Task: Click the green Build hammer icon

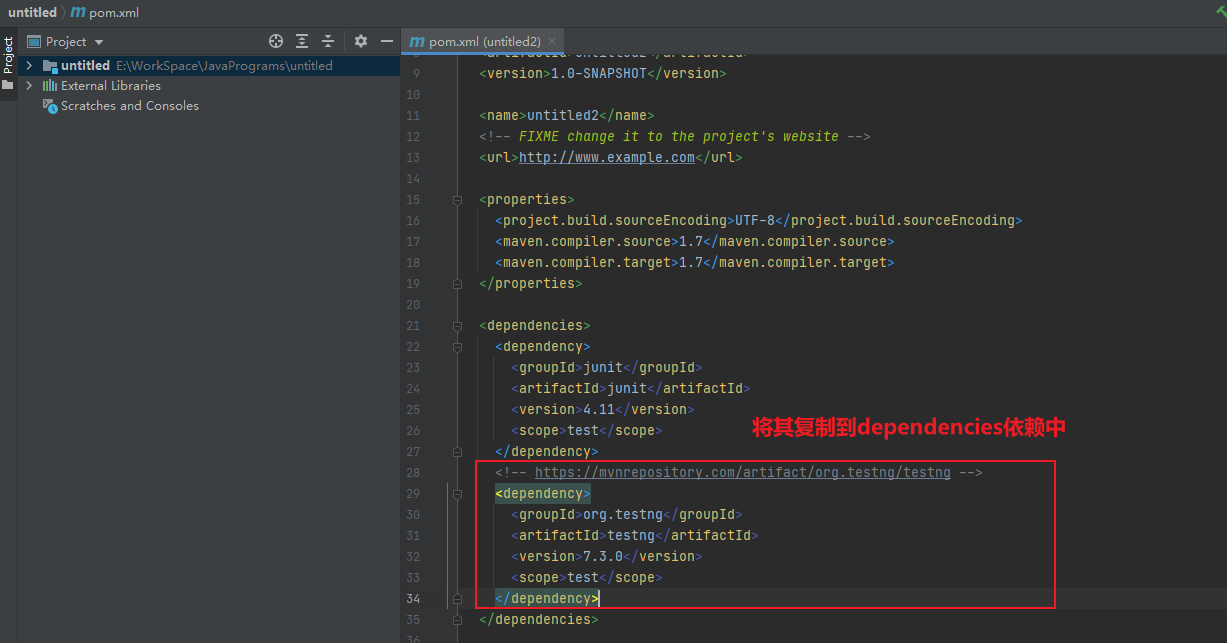Action: 1219,11
